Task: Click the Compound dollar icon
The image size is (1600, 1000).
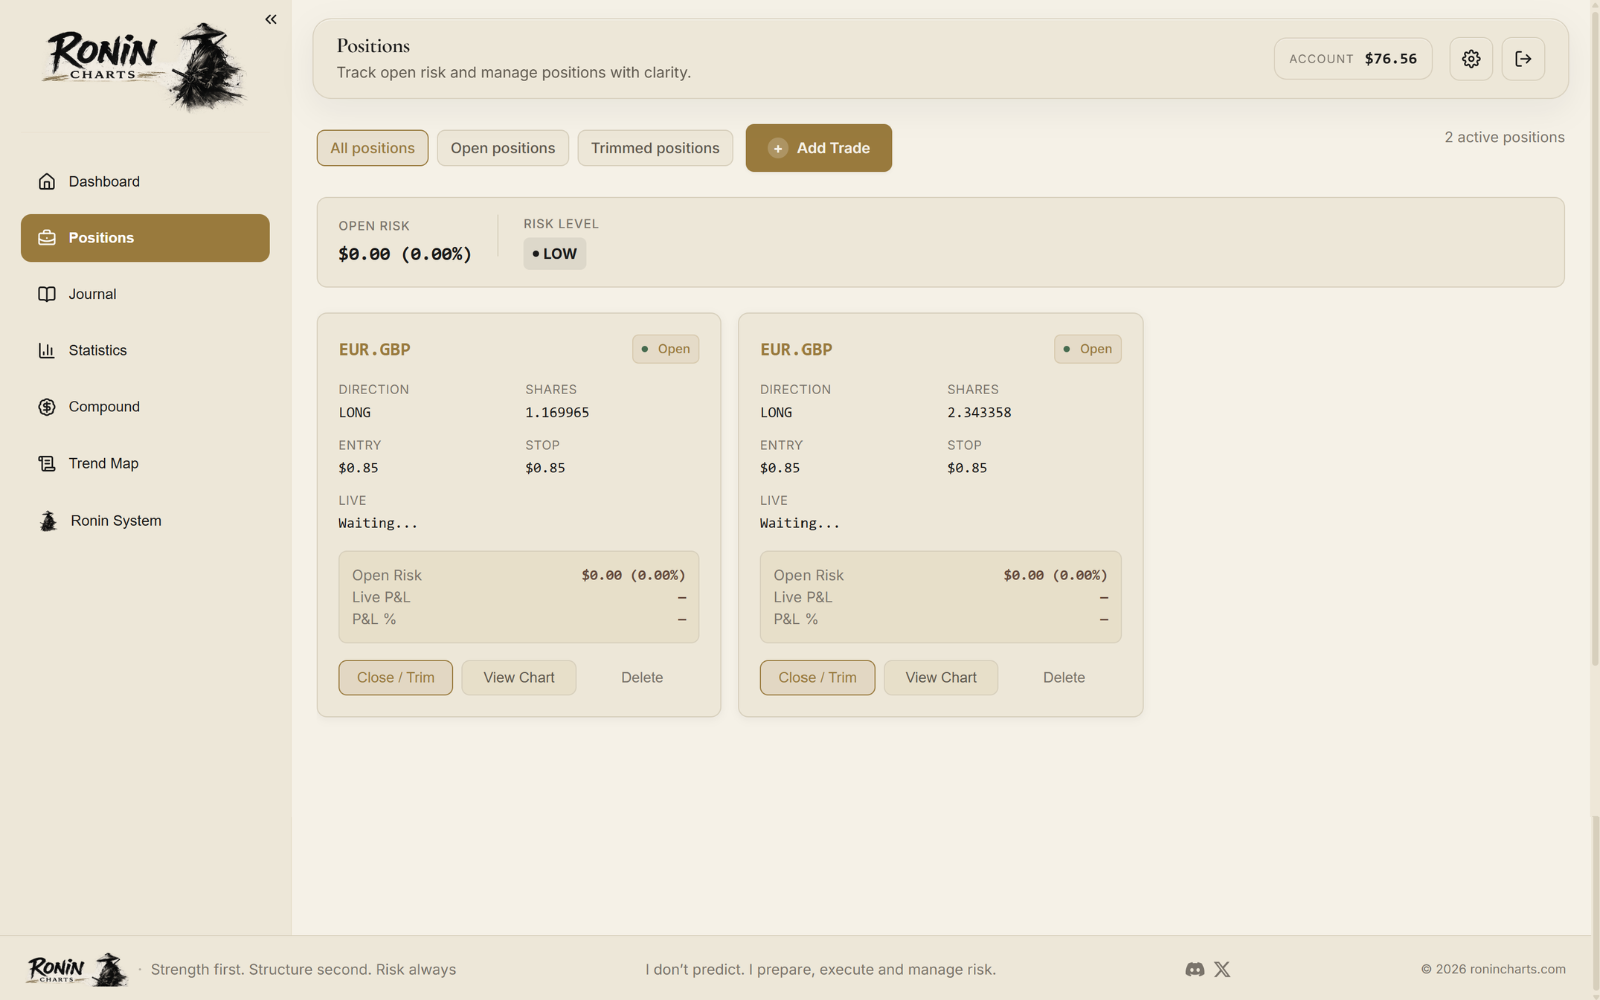Action: (x=47, y=407)
